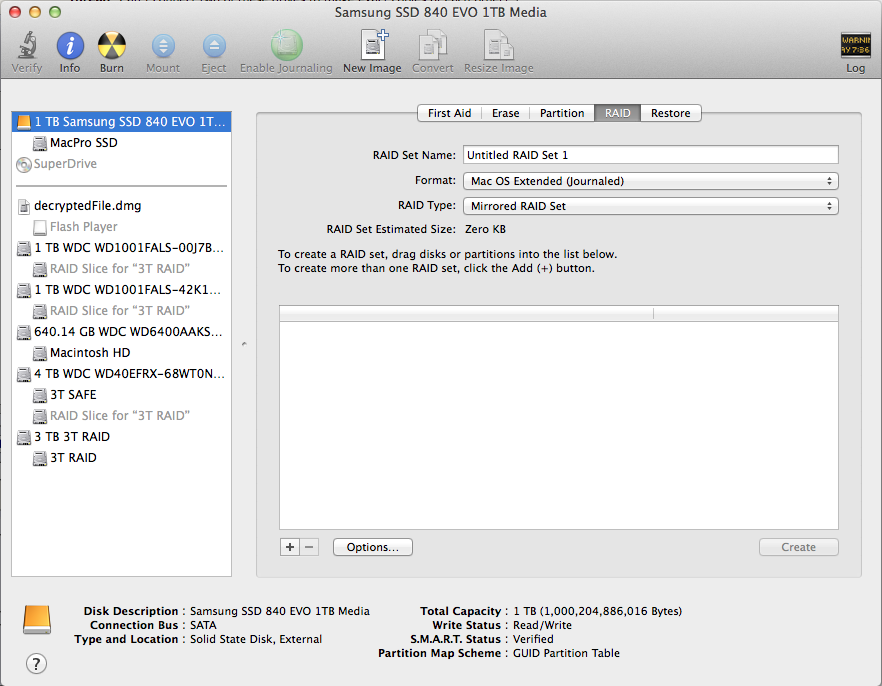Click the remove (−) RAID set button
Image resolution: width=882 pixels, height=686 pixels.
click(x=309, y=547)
